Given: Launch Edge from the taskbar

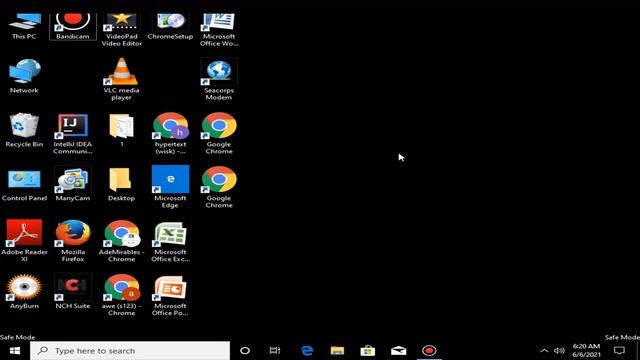Looking at the screenshot, I should (x=307, y=351).
